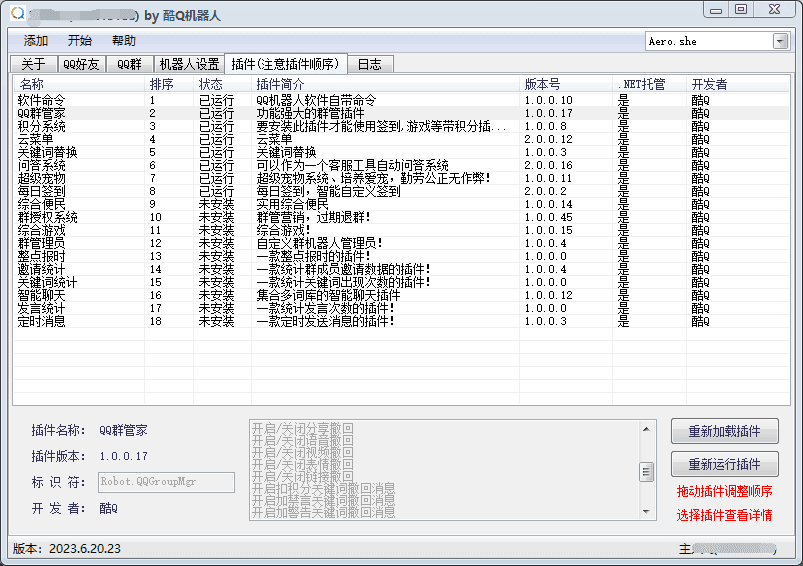Viewport: 803px width, 566px height.
Task: Select the 软件命令 plugin row
Action: coord(402,100)
